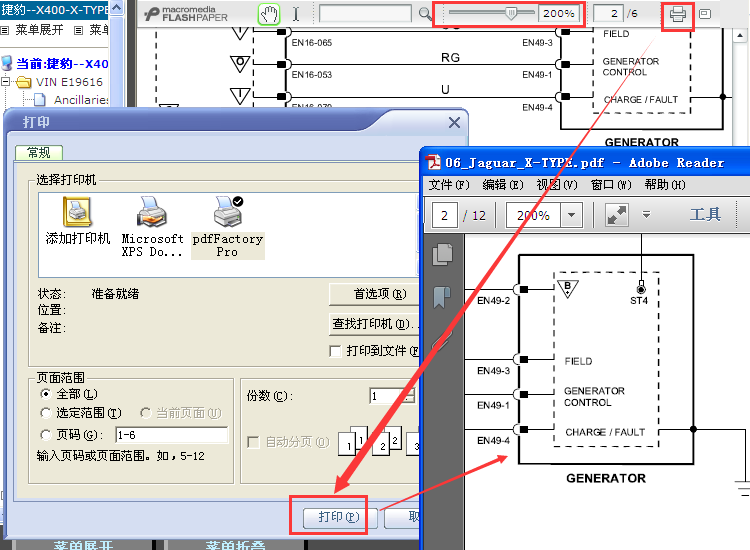Open Adobe Reader 帮助(H) menu
This screenshot has height=550, width=750.
tap(665, 185)
